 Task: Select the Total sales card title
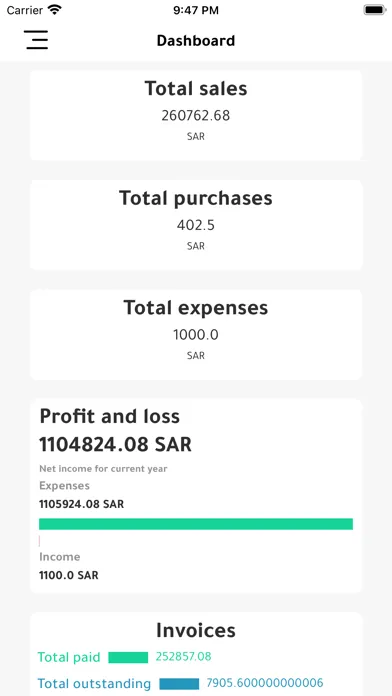click(x=196, y=88)
